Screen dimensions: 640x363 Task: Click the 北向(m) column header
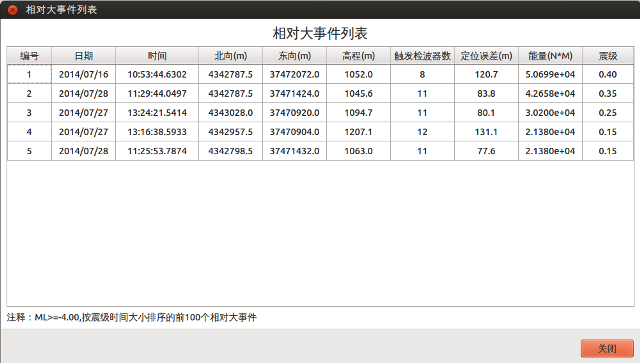coord(231,56)
